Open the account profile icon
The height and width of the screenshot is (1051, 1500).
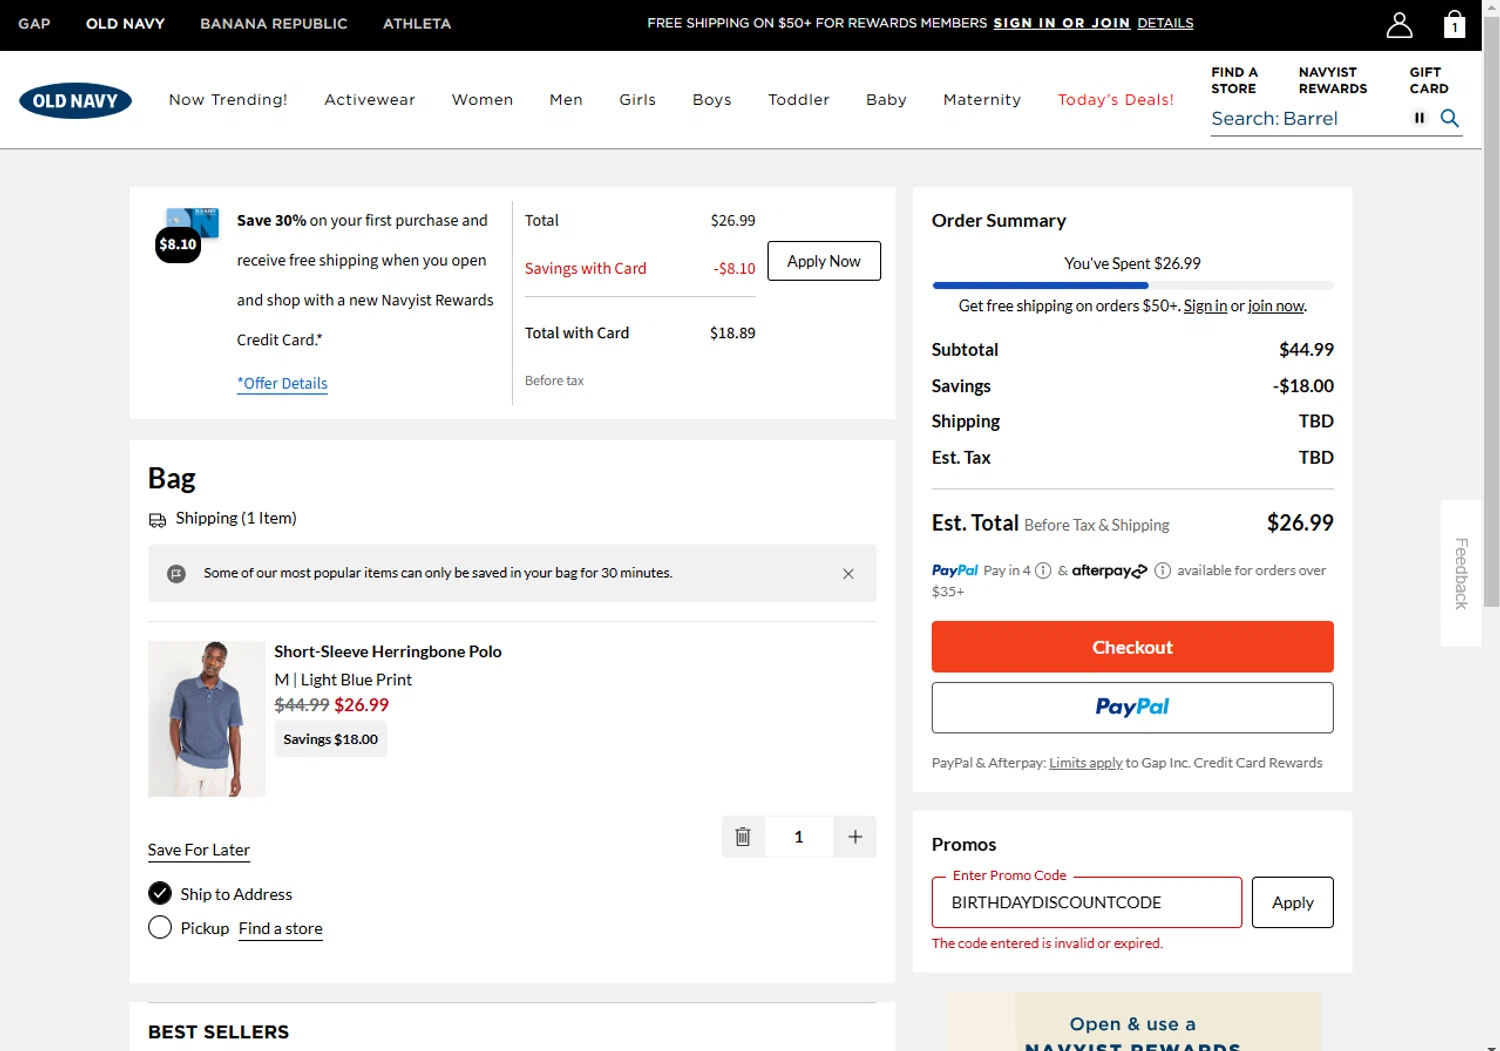click(1399, 25)
